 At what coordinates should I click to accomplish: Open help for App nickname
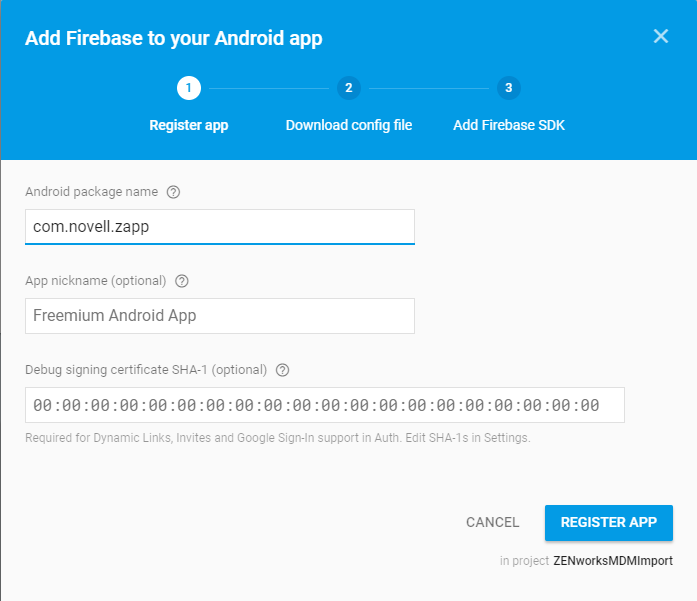[181, 281]
